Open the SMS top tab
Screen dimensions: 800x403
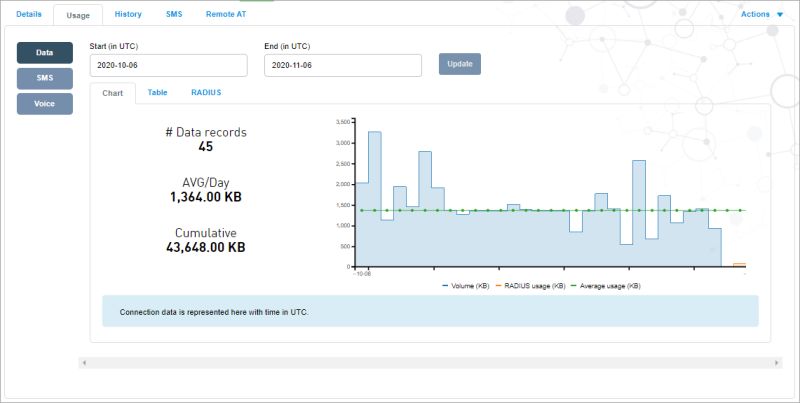174,14
